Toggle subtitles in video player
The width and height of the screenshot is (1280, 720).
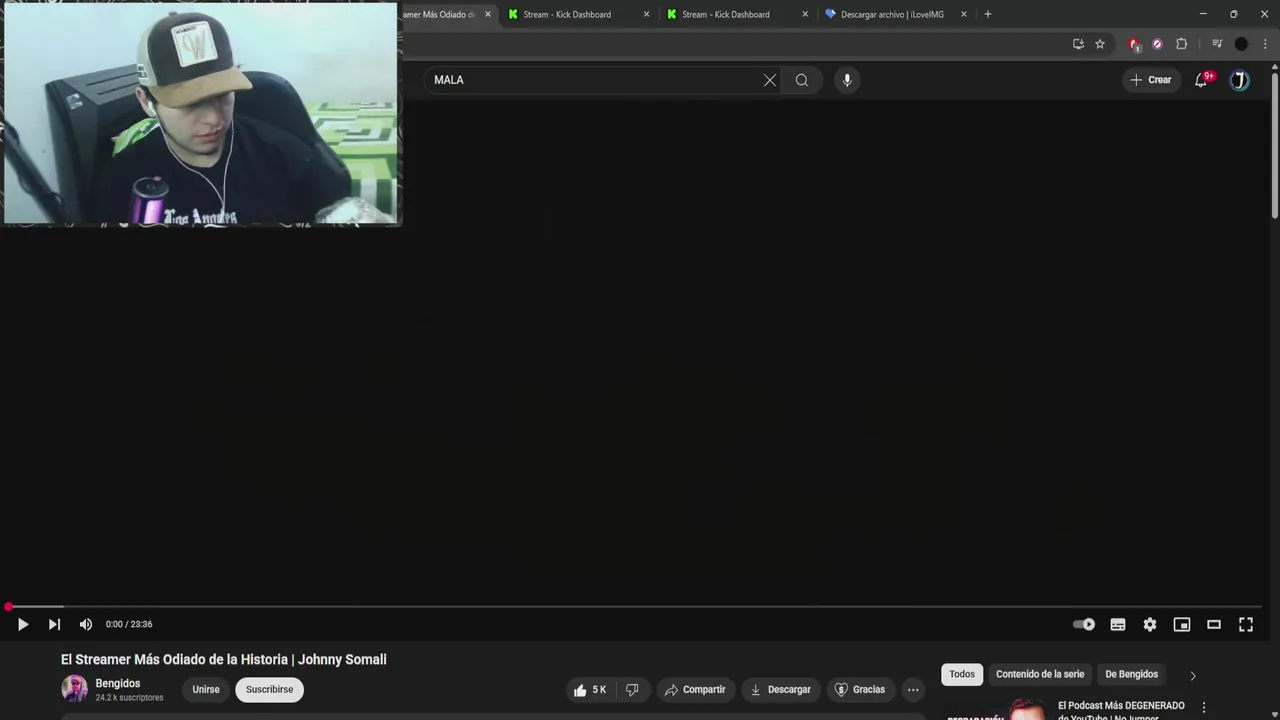(x=1118, y=624)
